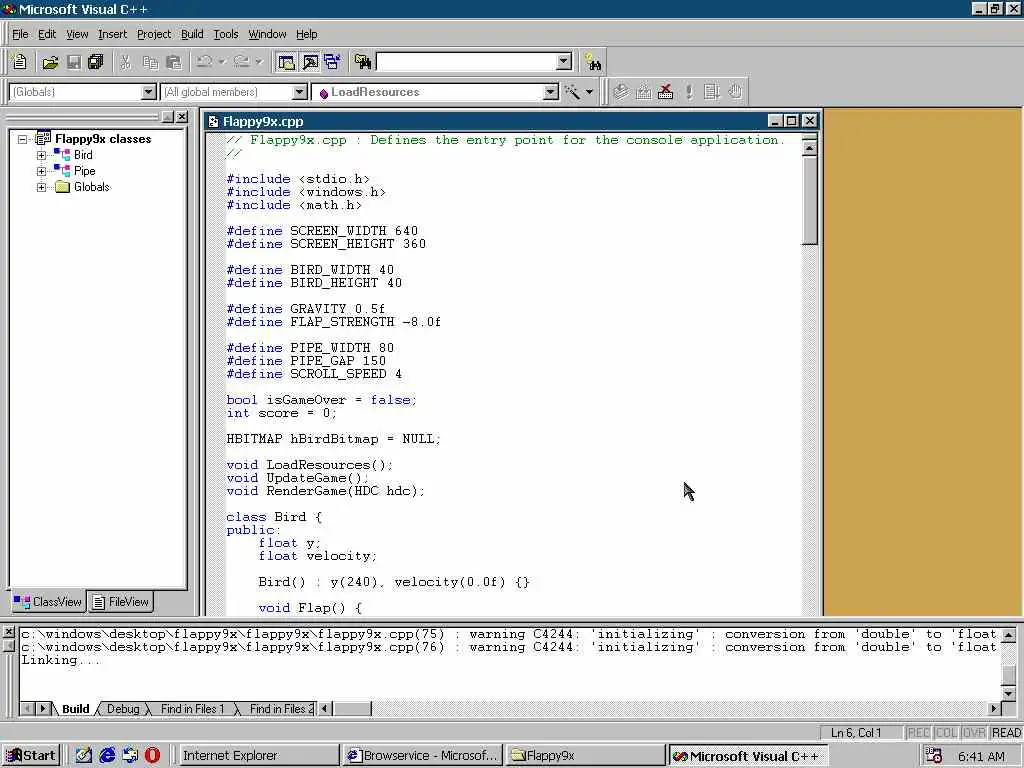This screenshot has width=1024, height=768.
Task: Click the Paste icon
Action: pyautogui.click(x=174, y=62)
